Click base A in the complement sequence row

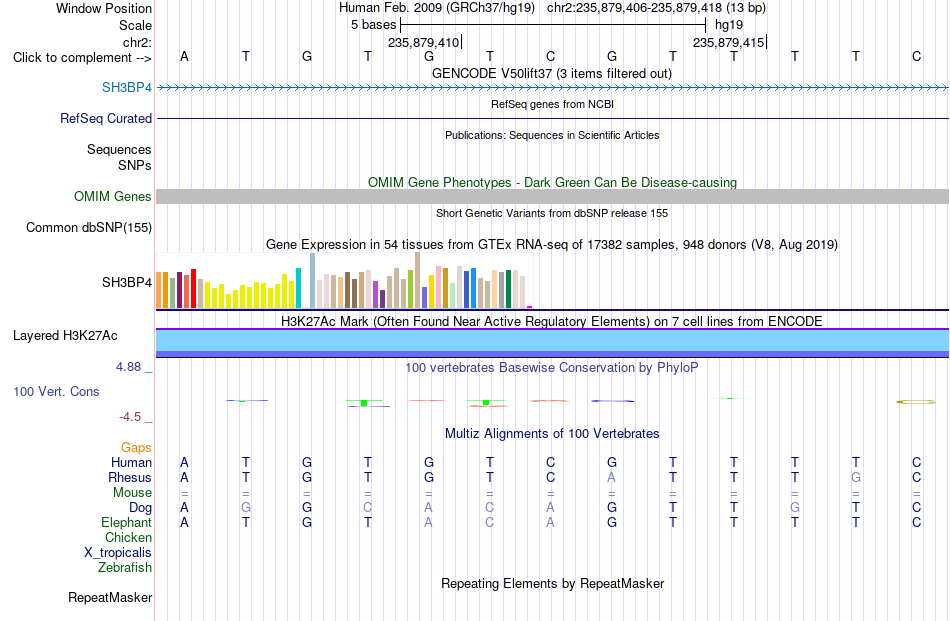point(184,56)
